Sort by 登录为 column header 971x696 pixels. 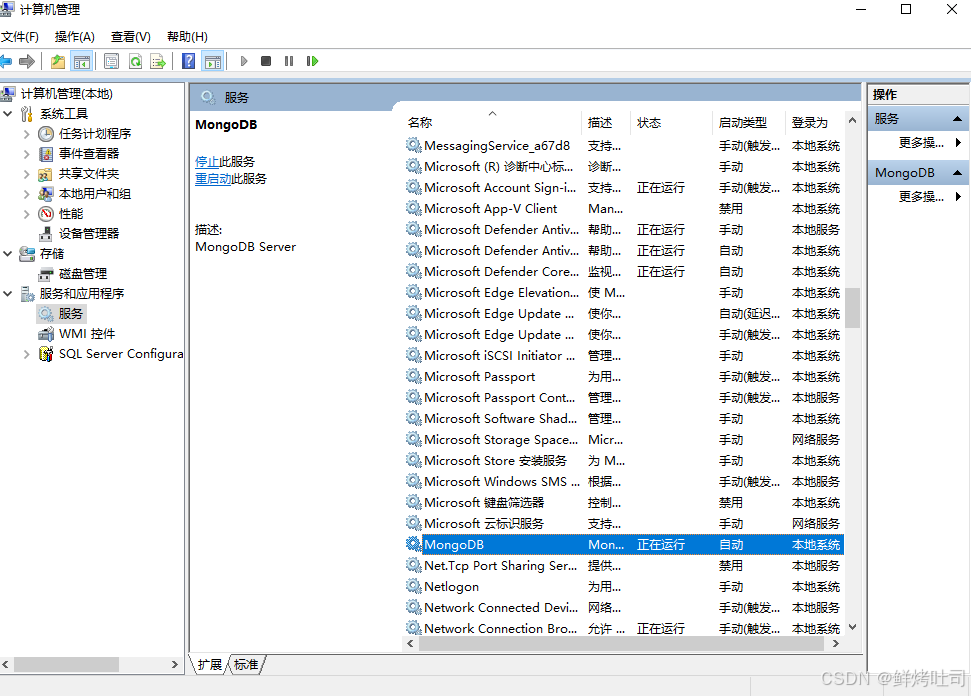[814, 123]
